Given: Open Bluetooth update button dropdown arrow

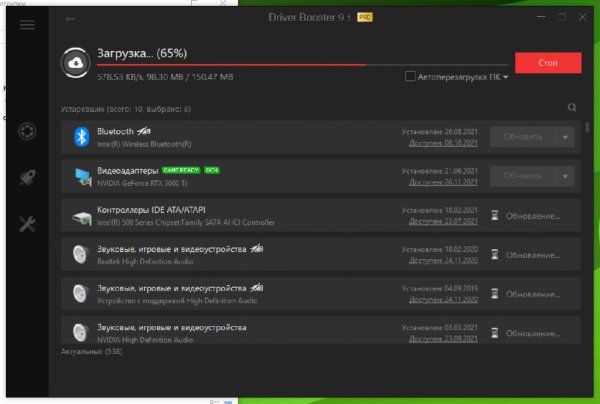Looking at the screenshot, I should point(565,137).
